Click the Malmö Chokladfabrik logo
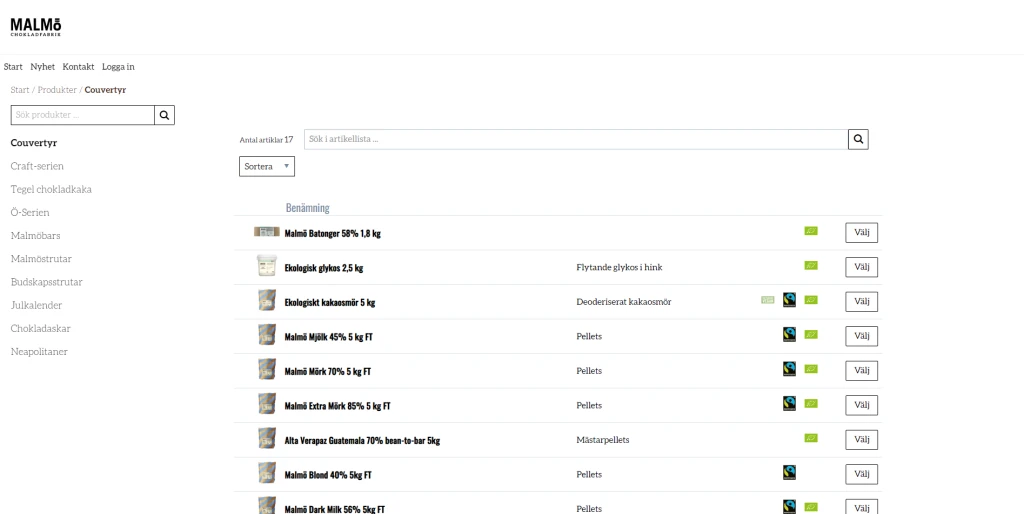This screenshot has width=1024, height=514. [x=36, y=27]
